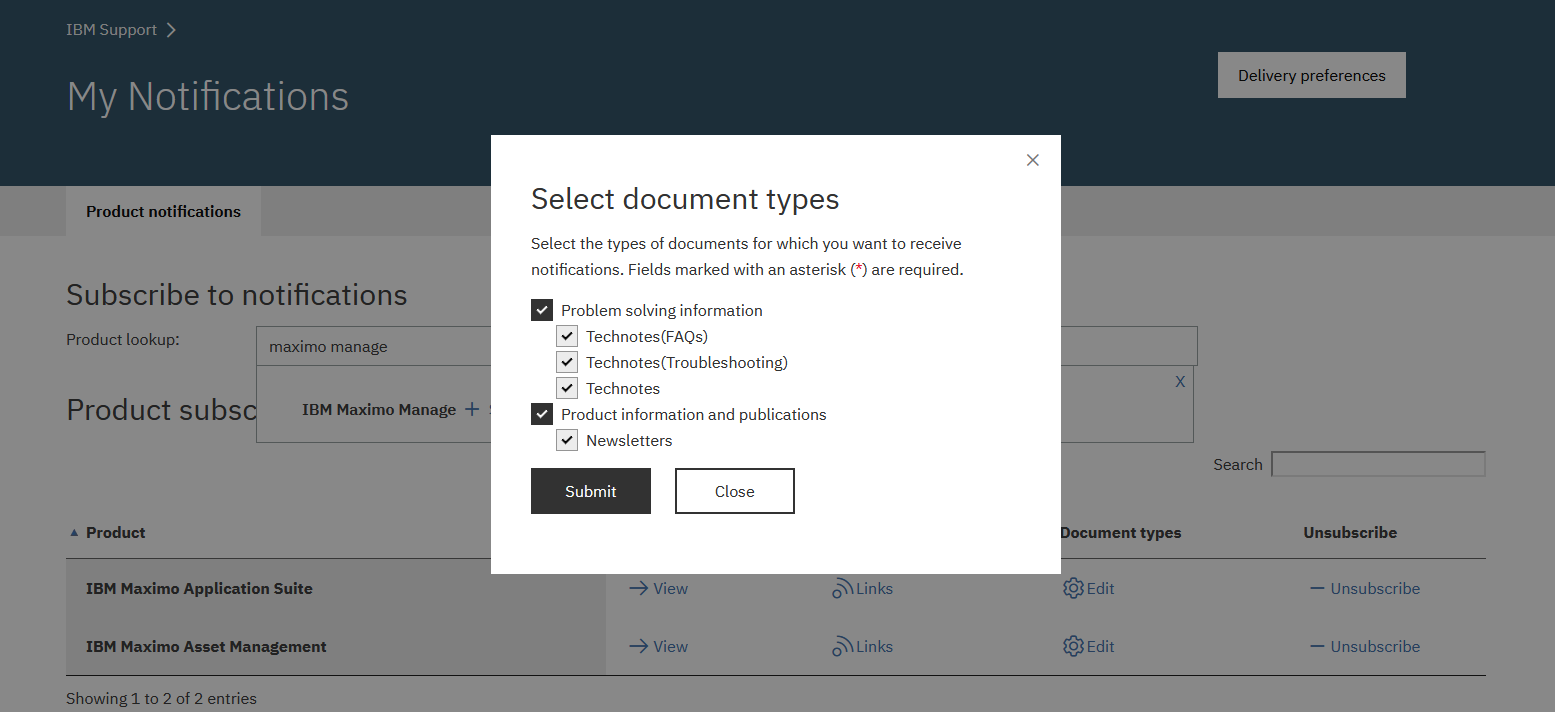Screen dimensions: 1555x712
Task: Sort by Document types column header
Action: 1120,532
